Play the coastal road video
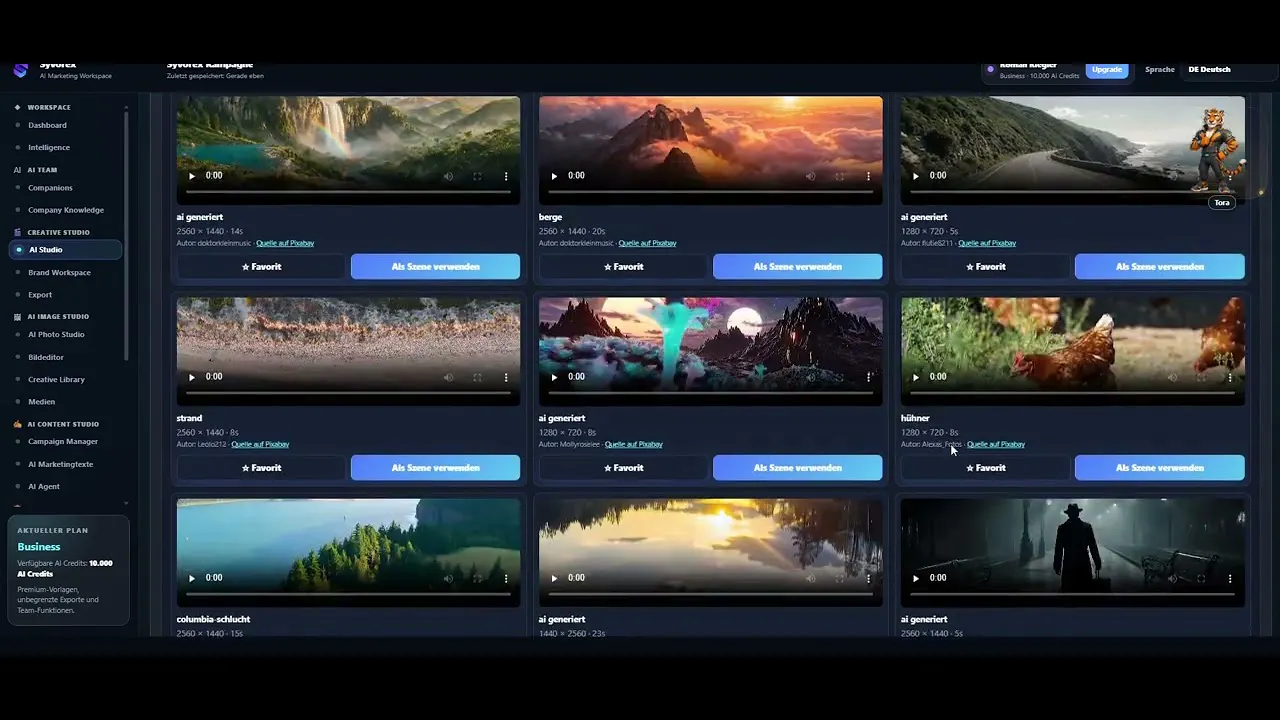This screenshot has width=1280, height=720. pyautogui.click(x=916, y=176)
